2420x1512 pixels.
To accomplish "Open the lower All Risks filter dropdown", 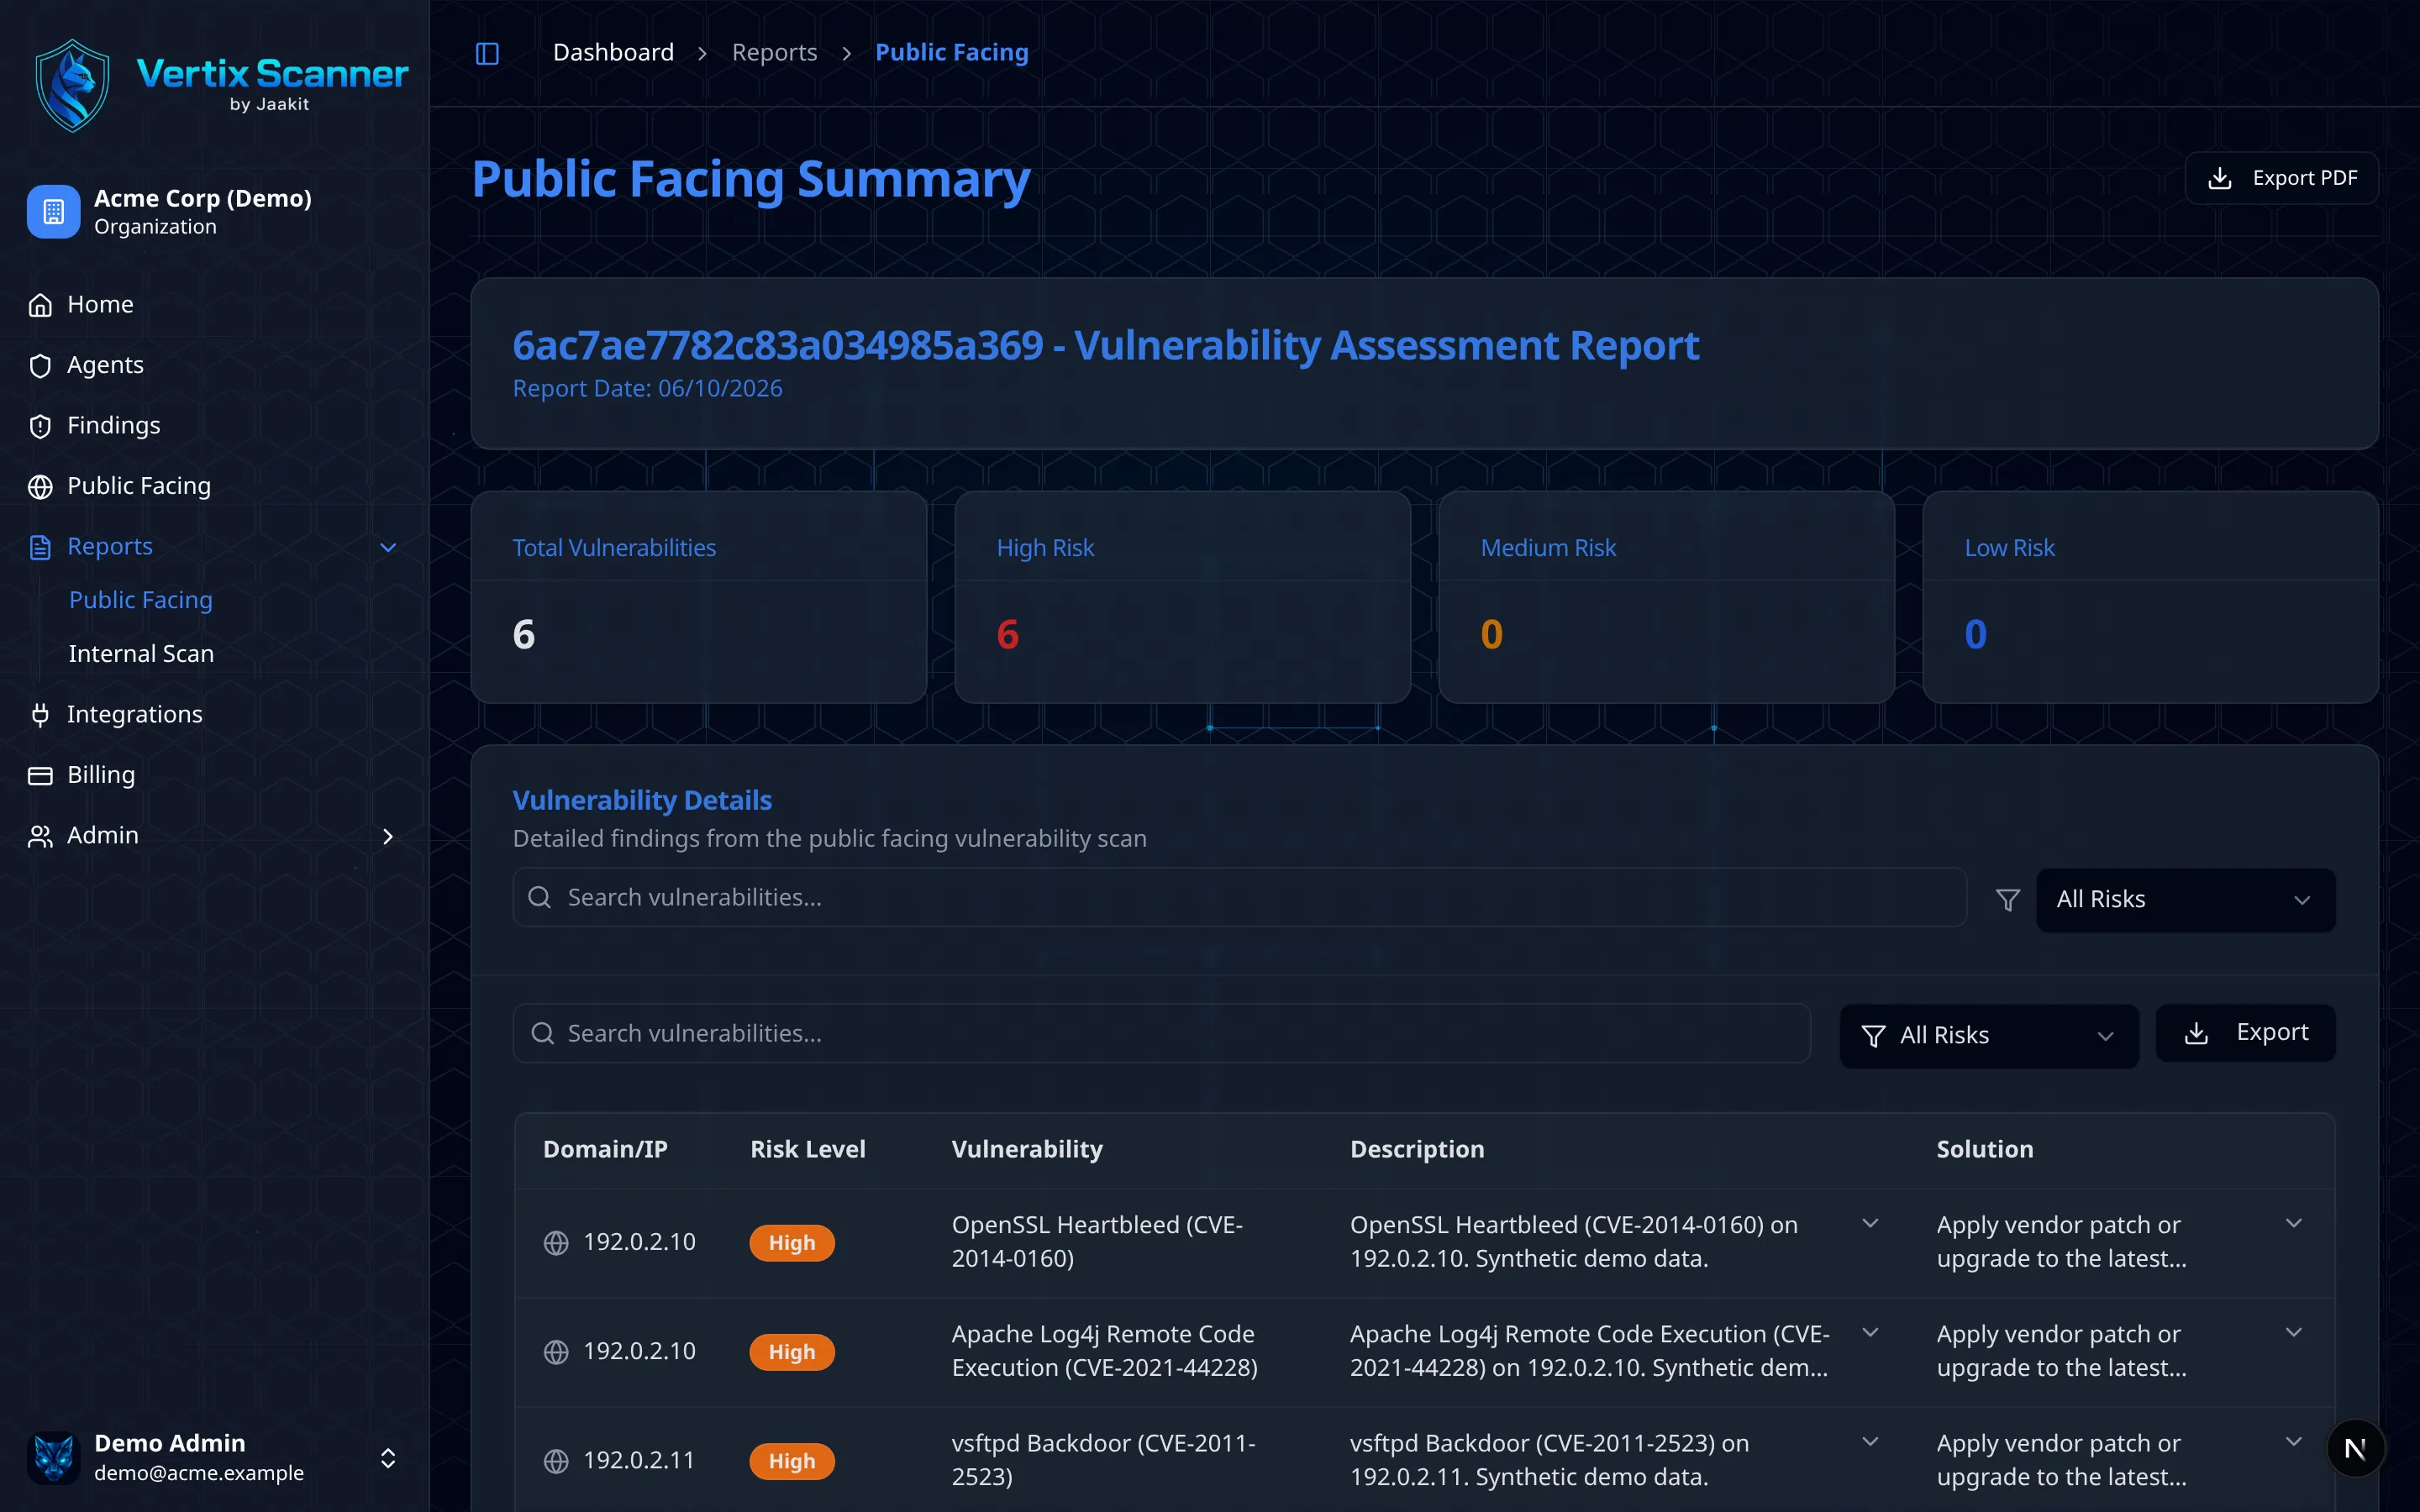I will pyautogui.click(x=1988, y=1036).
